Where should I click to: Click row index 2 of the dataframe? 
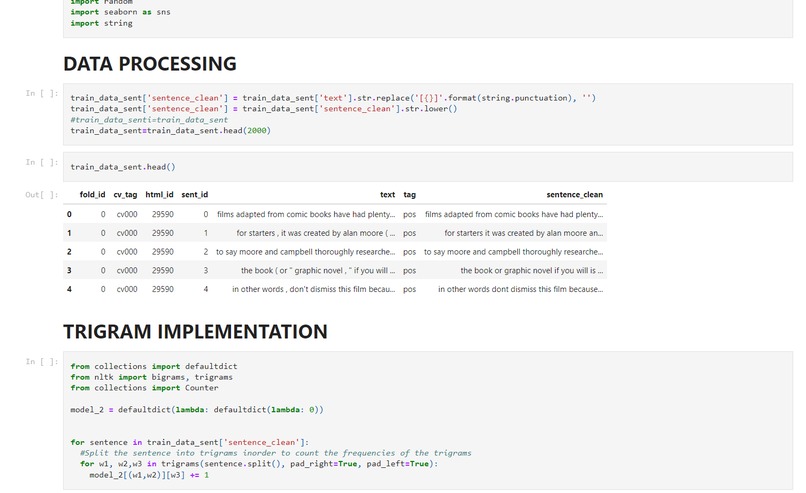pos(69,251)
